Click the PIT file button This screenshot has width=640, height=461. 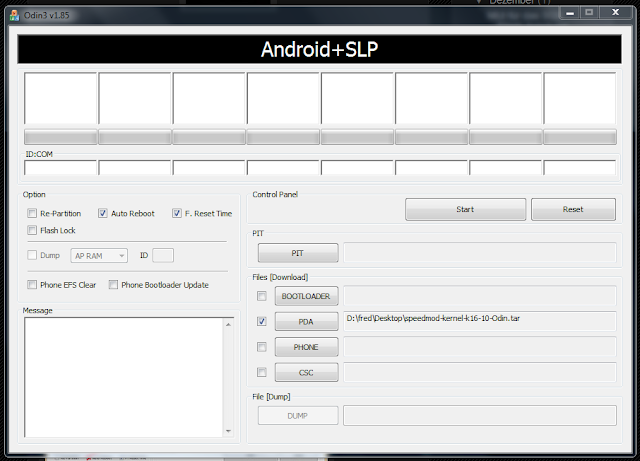[x=298, y=253]
